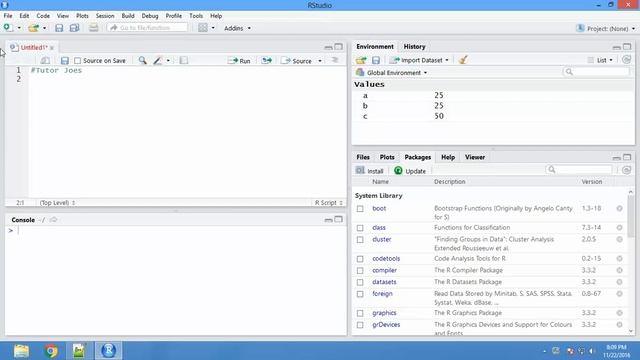Click the code tools wand icon
Screen dimensions: 640x360
(x=158, y=60)
